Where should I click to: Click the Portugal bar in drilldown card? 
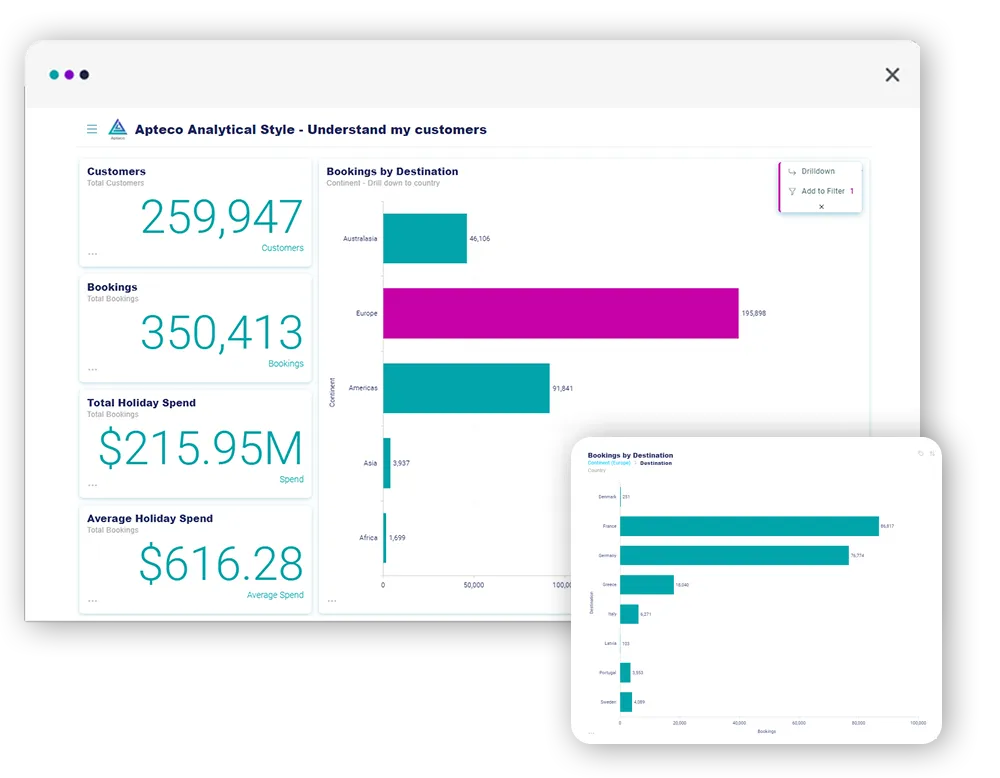point(625,673)
